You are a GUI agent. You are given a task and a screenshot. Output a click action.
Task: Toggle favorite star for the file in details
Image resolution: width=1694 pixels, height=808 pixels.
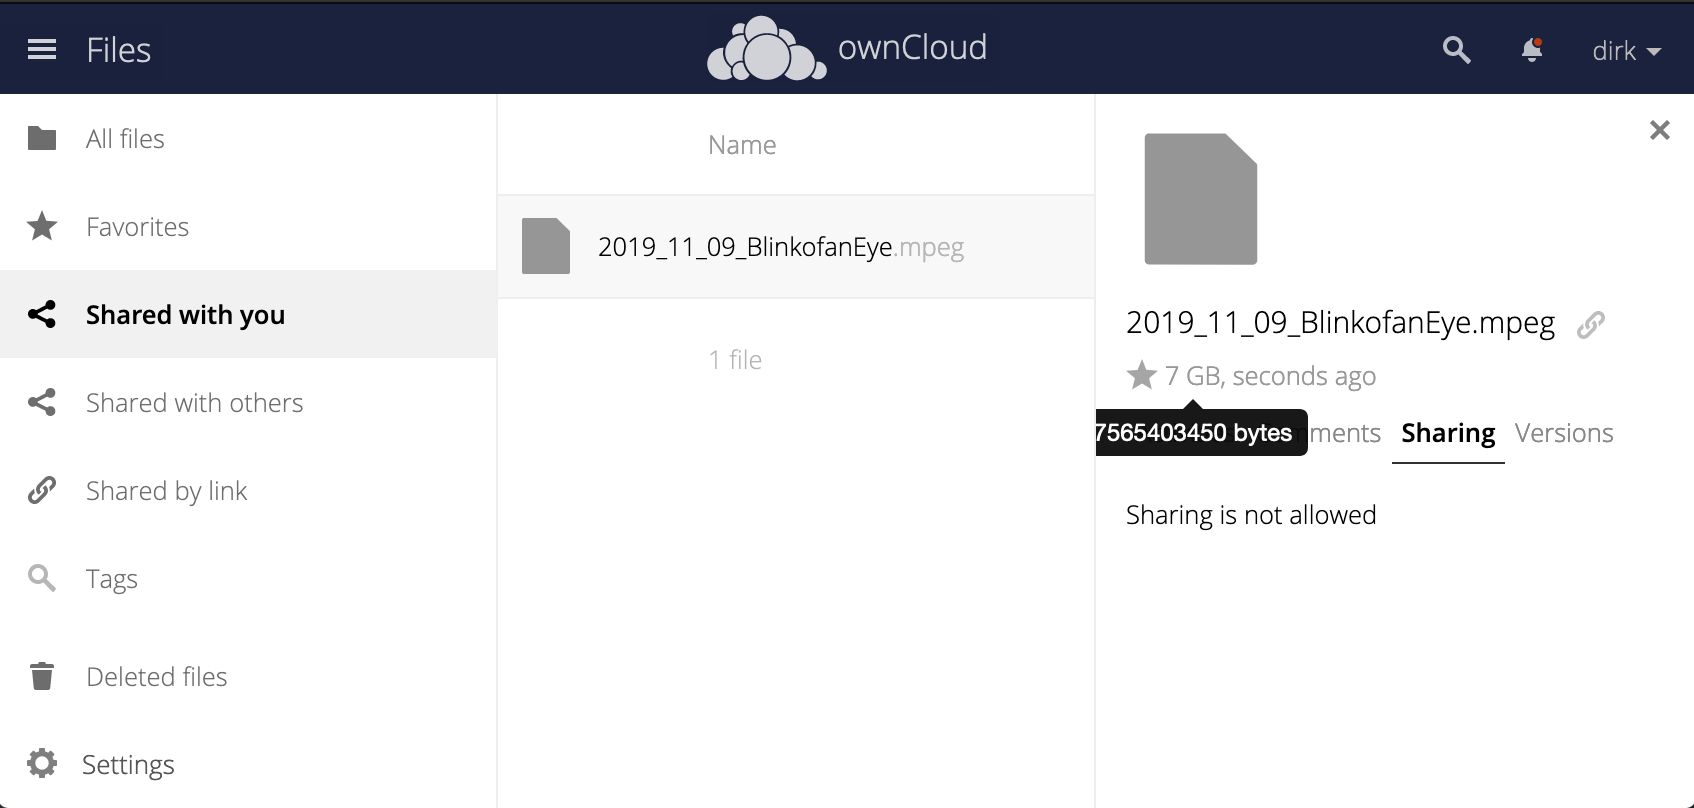click(x=1141, y=376)
